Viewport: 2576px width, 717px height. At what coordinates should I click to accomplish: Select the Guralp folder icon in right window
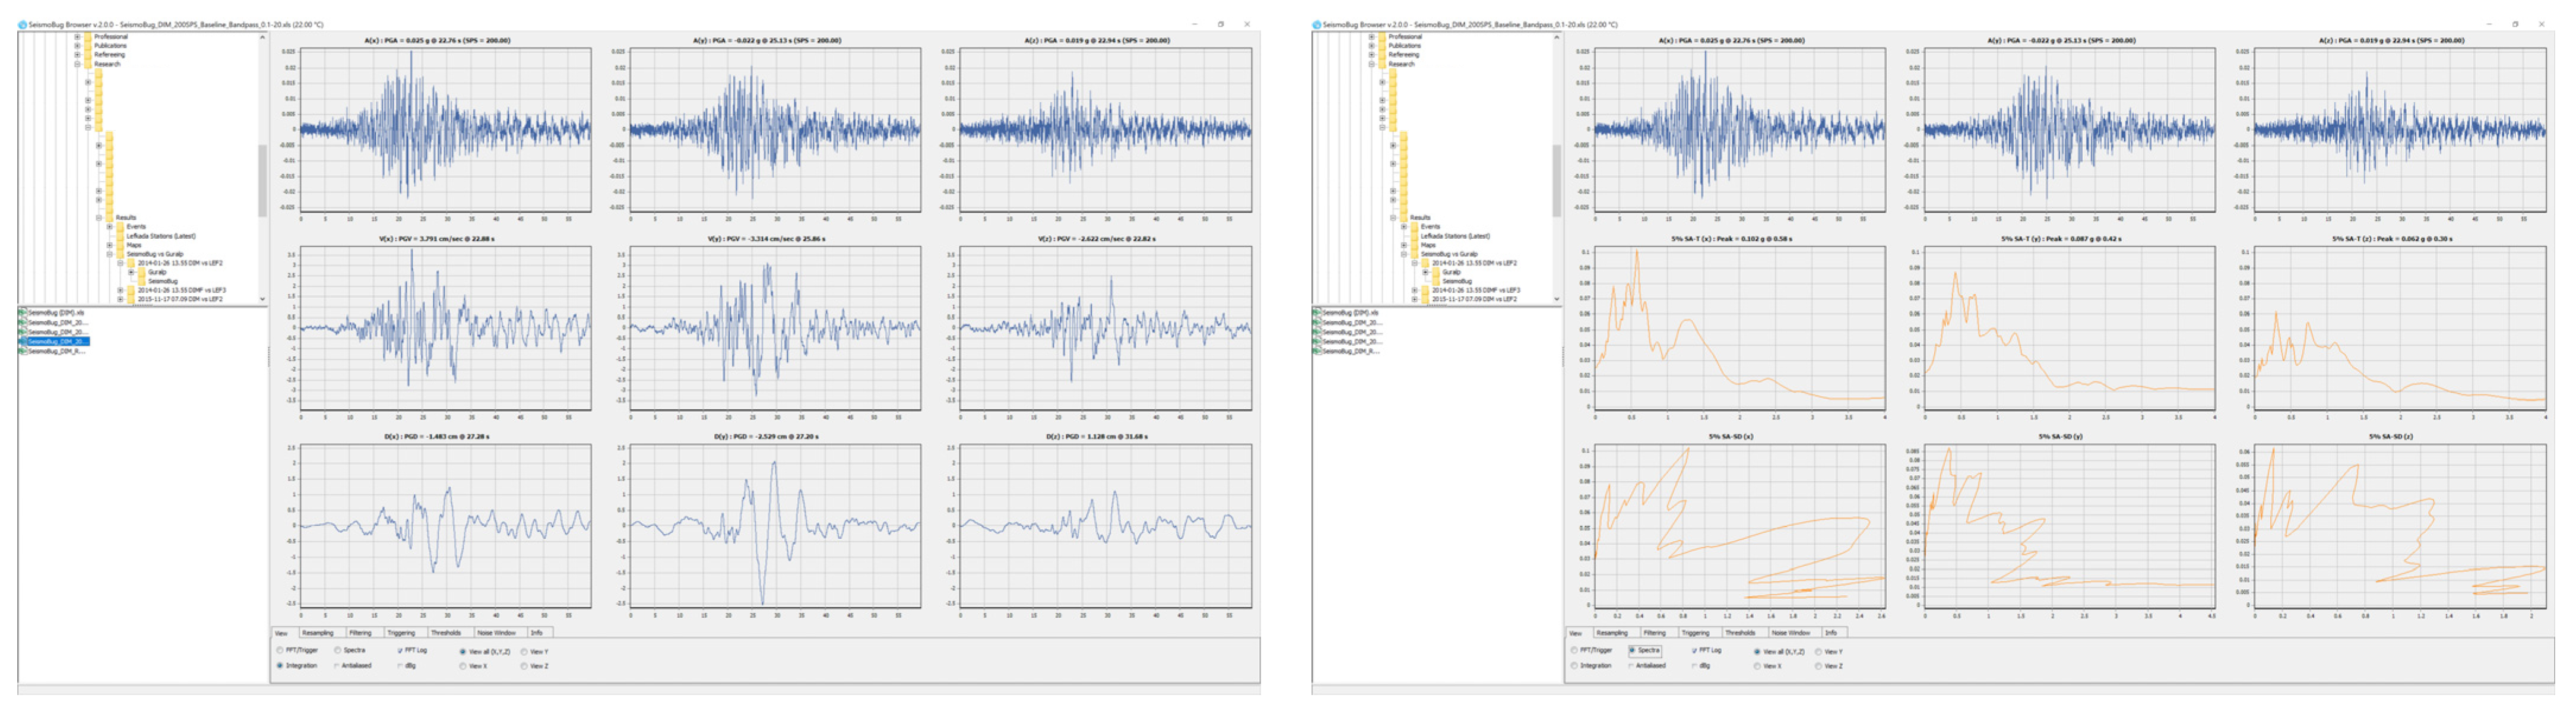click(1436, 272)
